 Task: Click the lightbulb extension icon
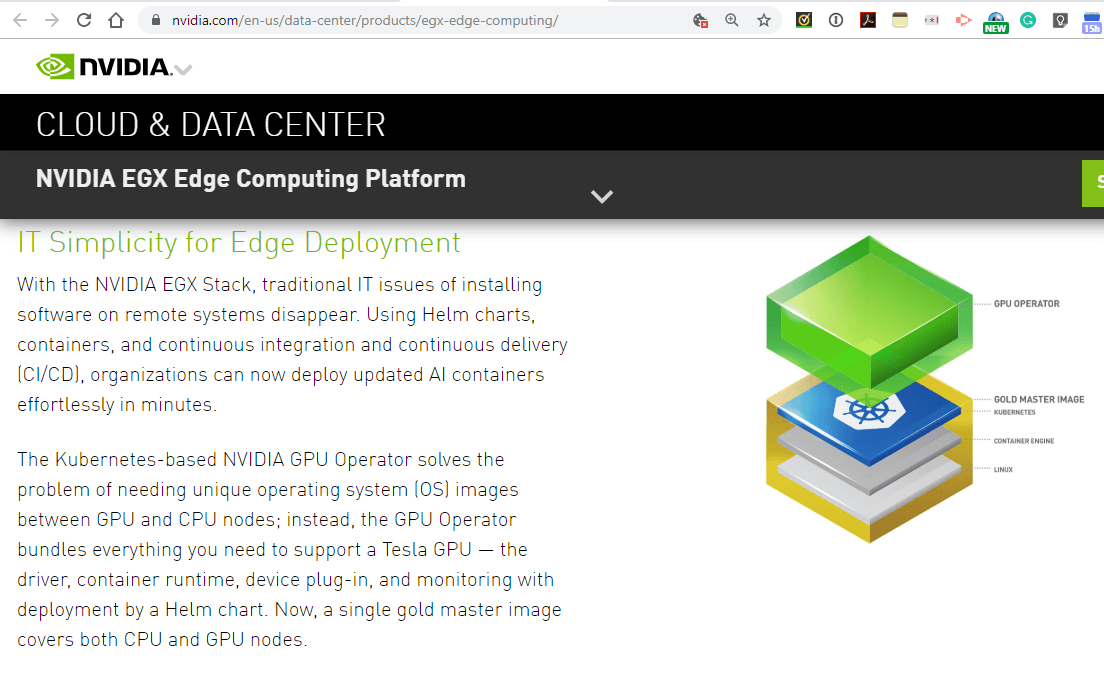(1060, 20)
